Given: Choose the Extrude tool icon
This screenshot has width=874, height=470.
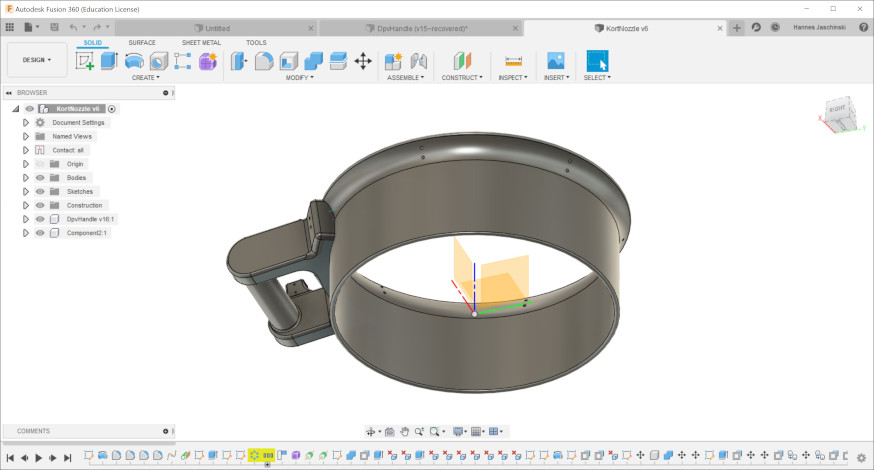Looking at the screenshot, I should (x=109, y=61).
